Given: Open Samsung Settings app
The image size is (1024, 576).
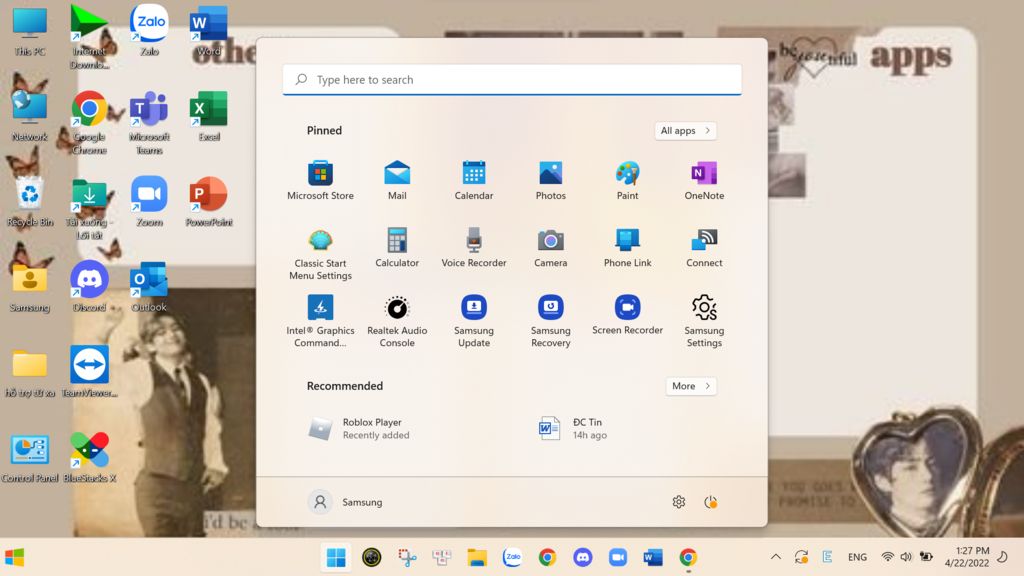Looking at the screenshot, I should (704, 321).
